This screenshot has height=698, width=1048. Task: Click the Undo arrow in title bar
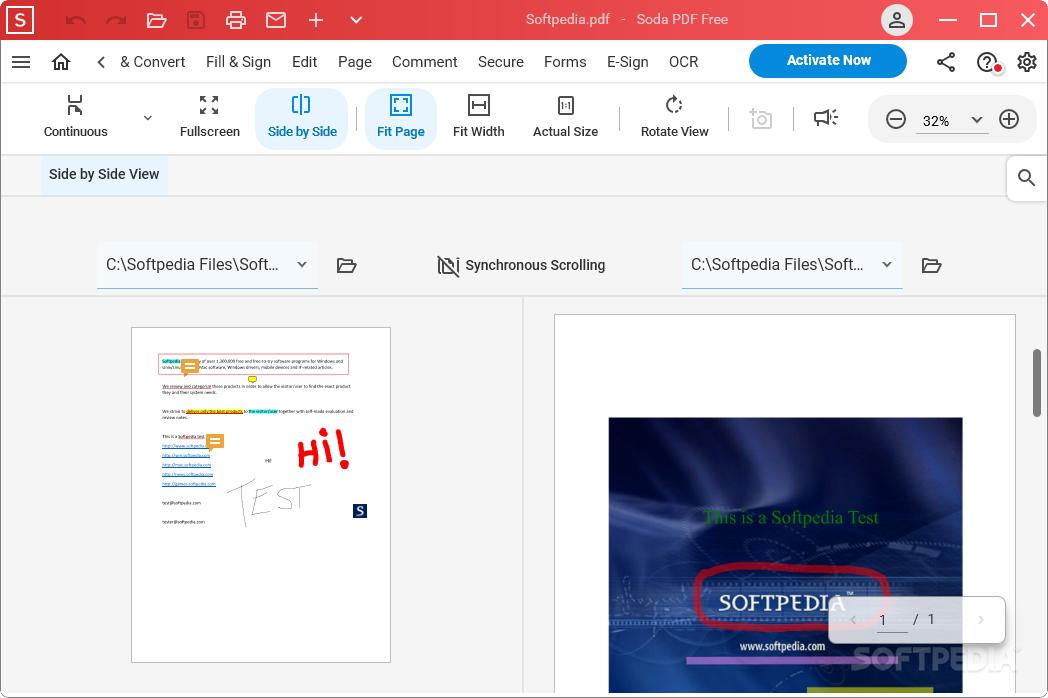pyautogui.click(x=76, y=20)
